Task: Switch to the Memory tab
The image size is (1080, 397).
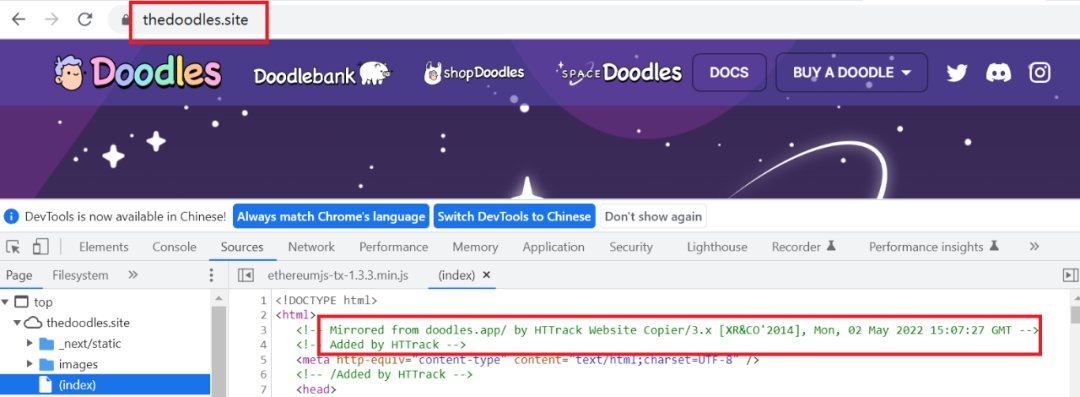Action: pos(475,247)
